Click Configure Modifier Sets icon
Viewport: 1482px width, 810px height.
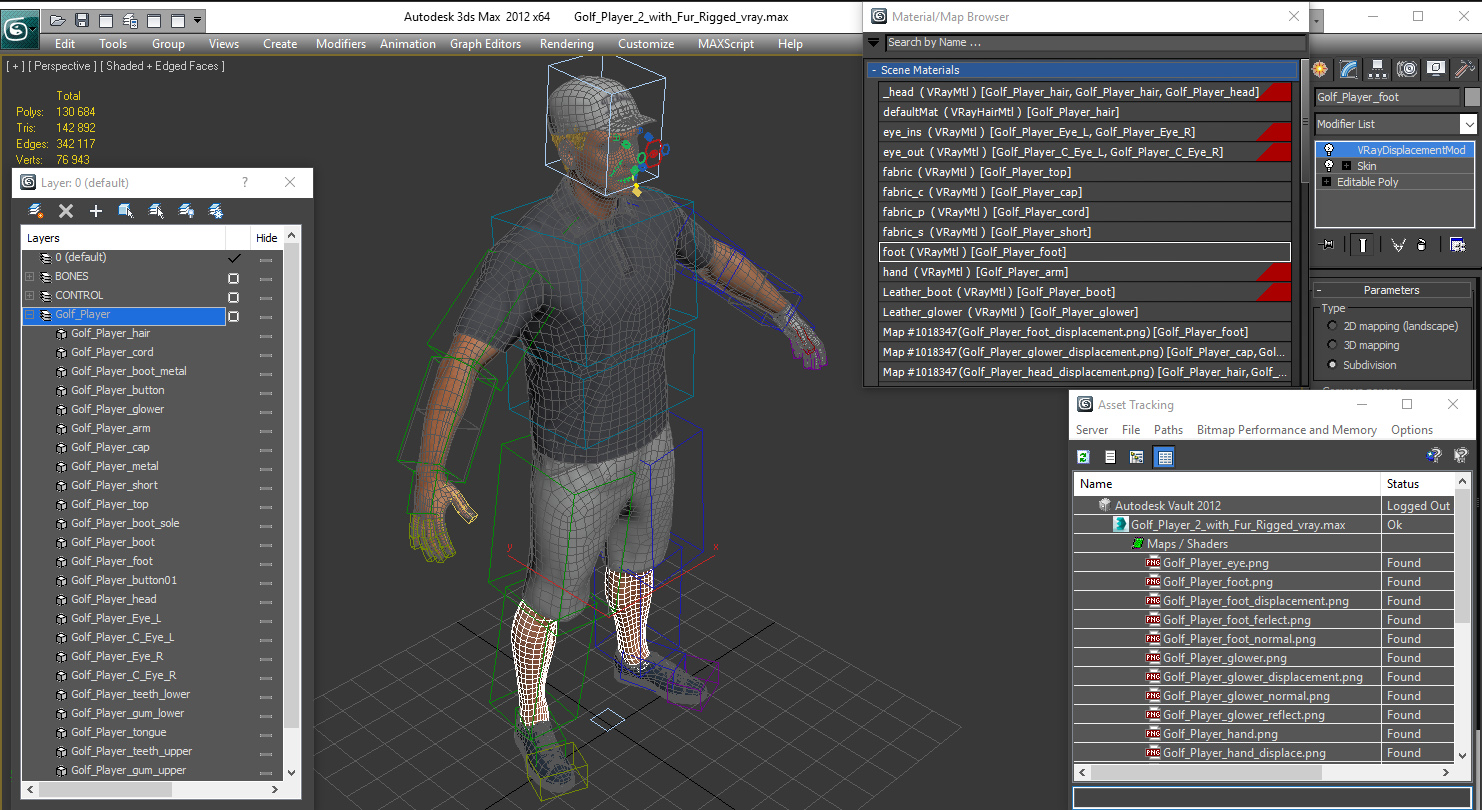1457,244
